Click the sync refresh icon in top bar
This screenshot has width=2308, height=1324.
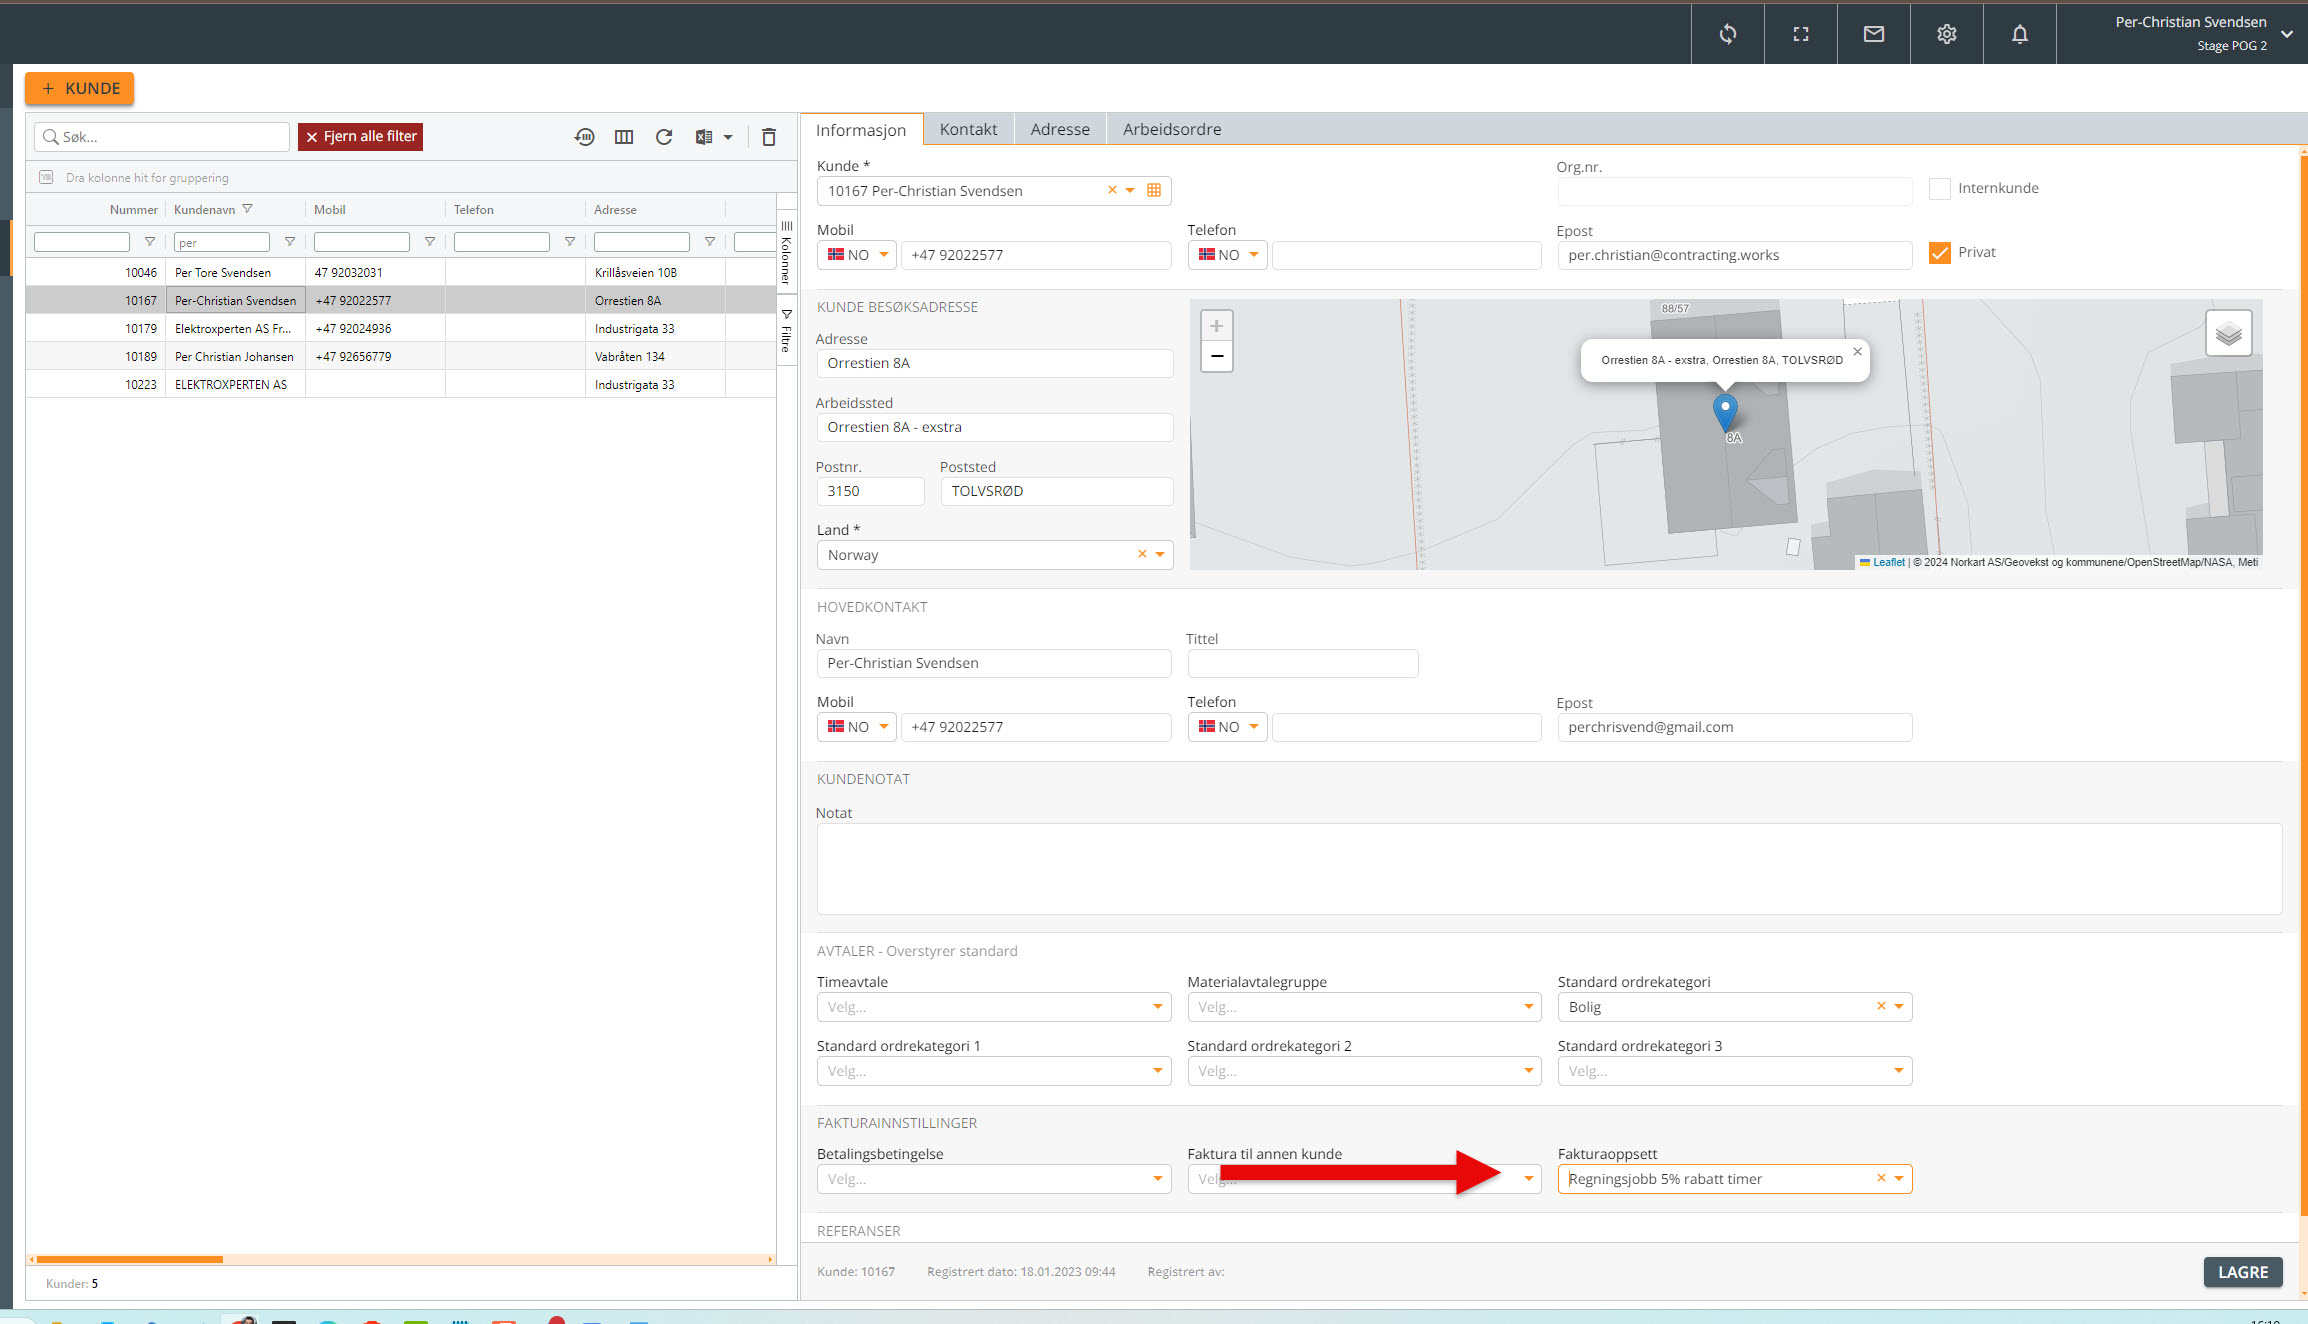click(x=1727, y=34)
